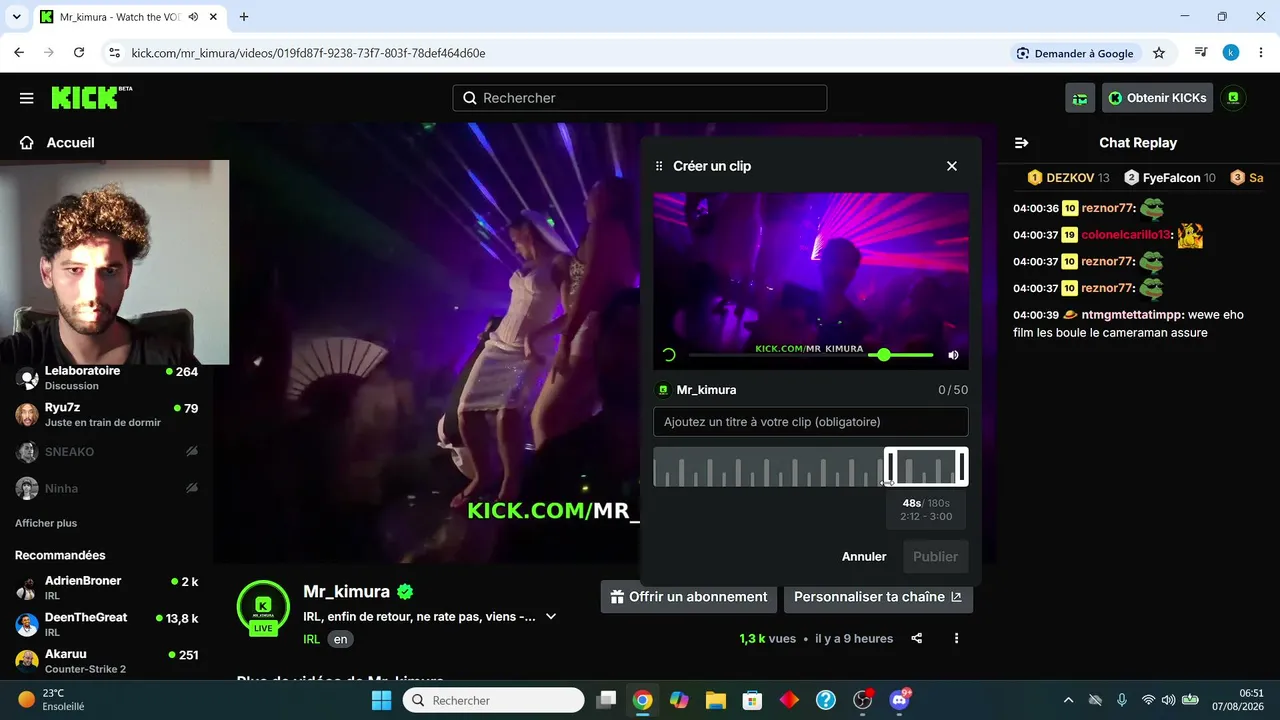
Task: Open the Ryu7z channel
Action: tap(107, 414)
